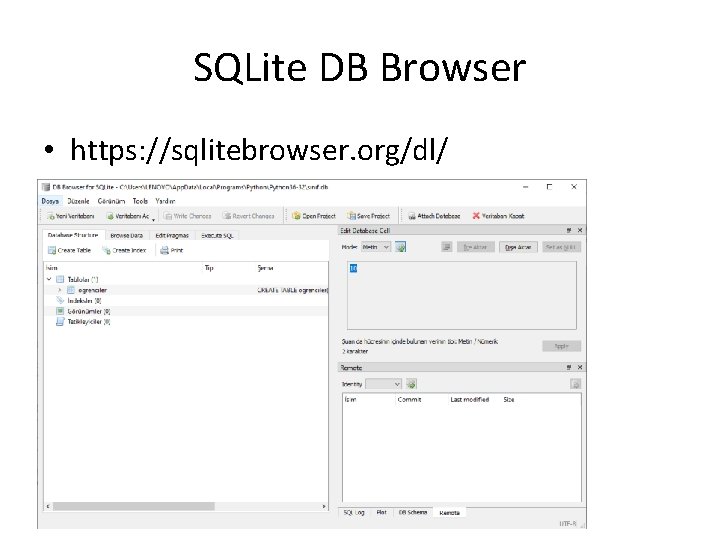Click the Apply button
Screen dimensions: 720x540
click(x=561, y=346)
